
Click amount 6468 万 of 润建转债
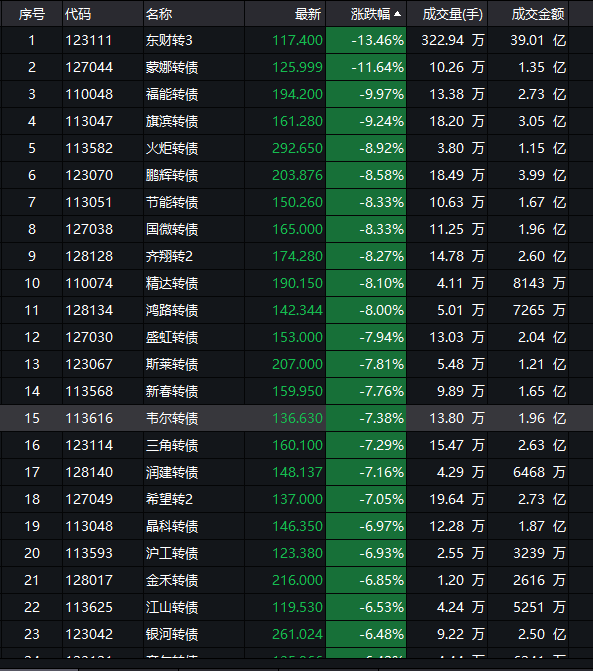tap(540, 472)
